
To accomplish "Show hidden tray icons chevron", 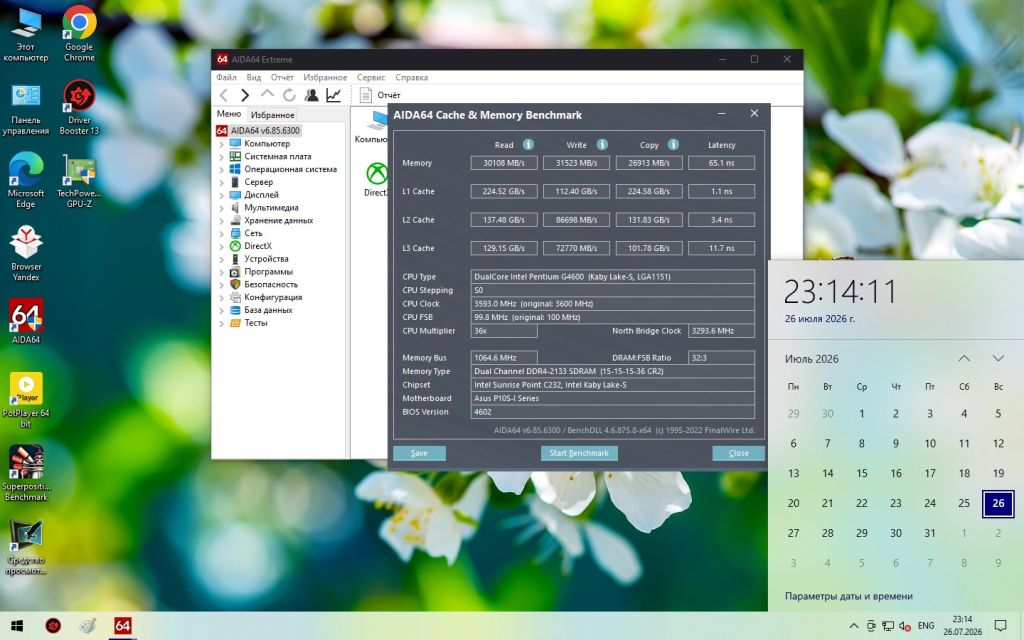I will (854, 626).
